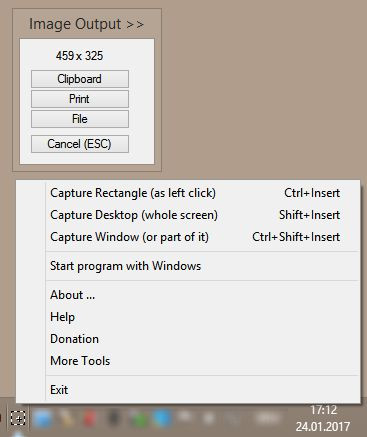Expand the Image Output >> header
367x437 pixels.
coord(87,24)
